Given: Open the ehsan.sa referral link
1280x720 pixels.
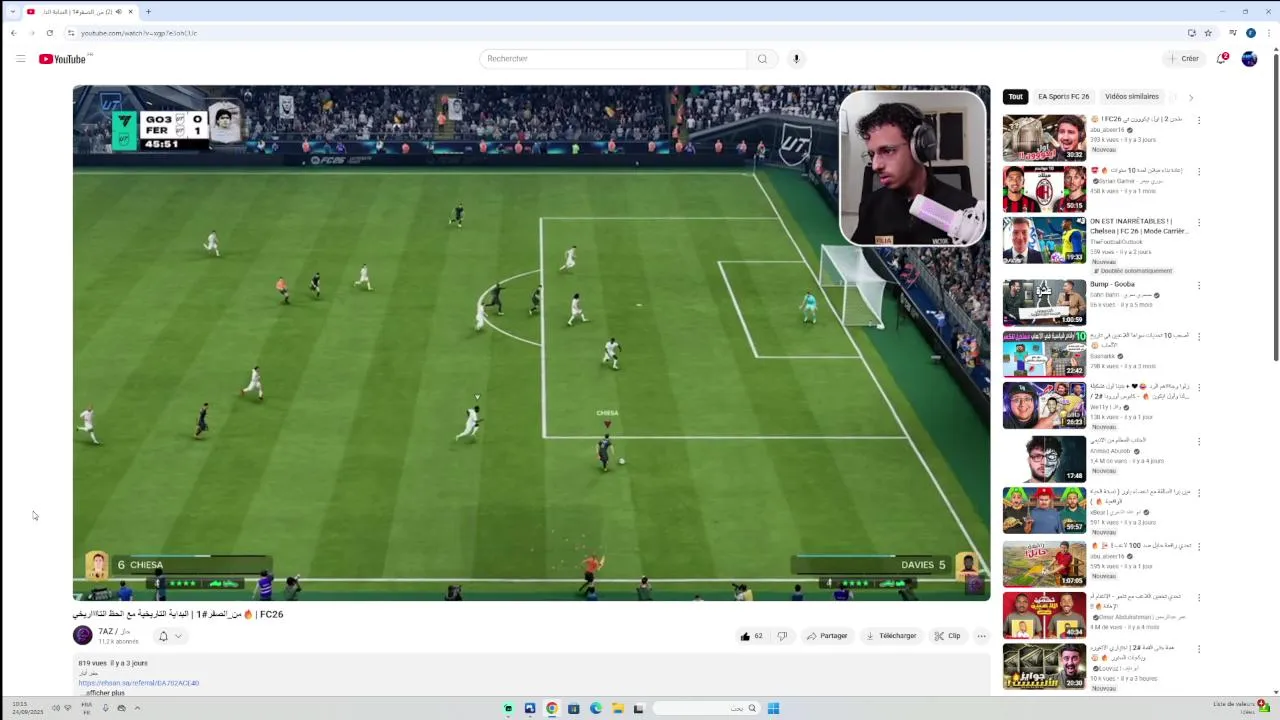Looking at the screenshot, I should (139, 683).
